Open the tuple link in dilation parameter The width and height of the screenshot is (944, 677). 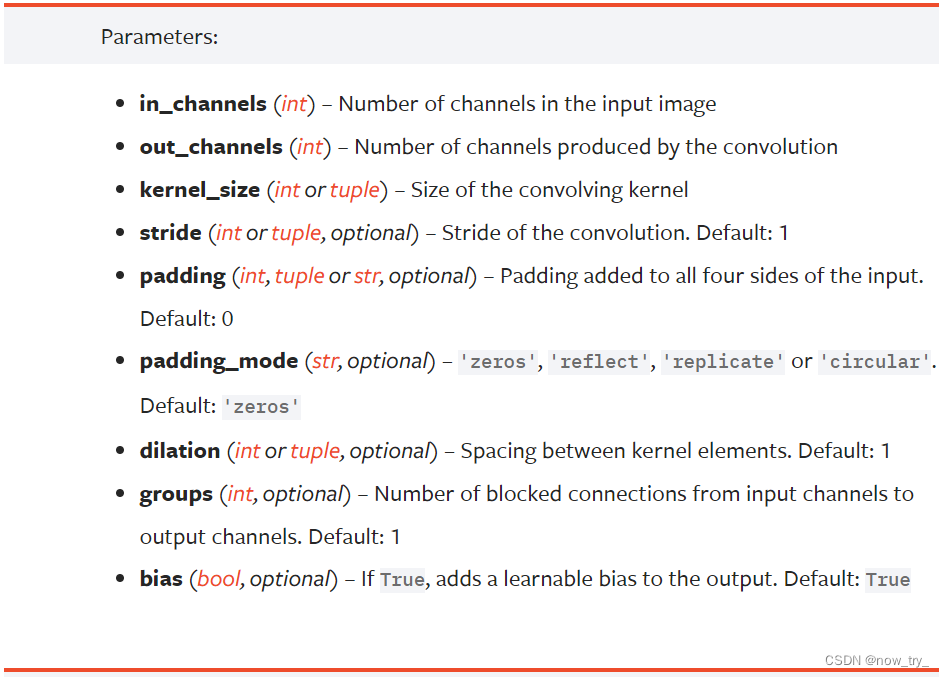click(315, 451)
